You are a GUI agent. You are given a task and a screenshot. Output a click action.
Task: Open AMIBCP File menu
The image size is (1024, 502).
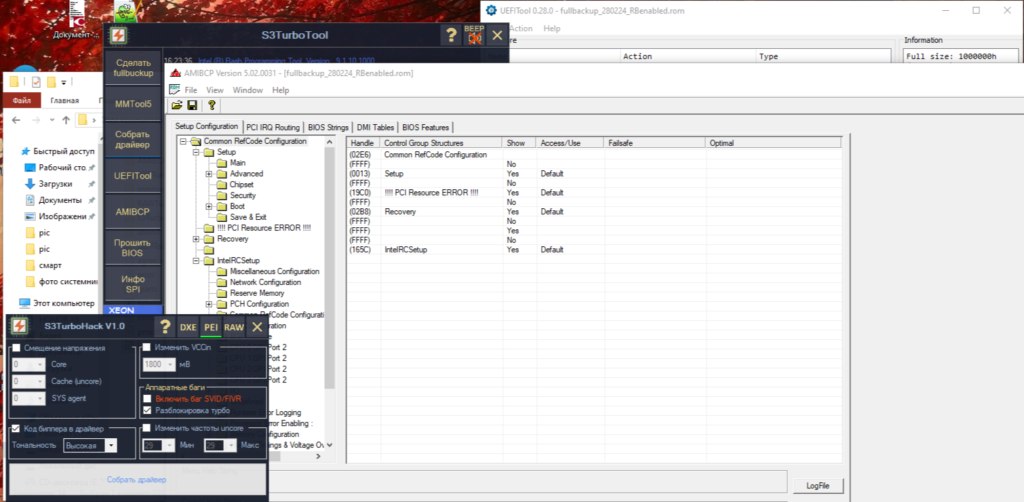tap(191, 90)
